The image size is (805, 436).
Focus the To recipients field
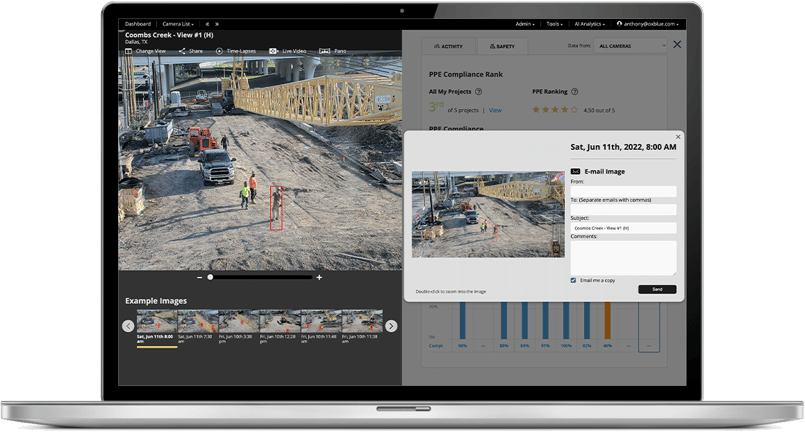click(623, 210)
